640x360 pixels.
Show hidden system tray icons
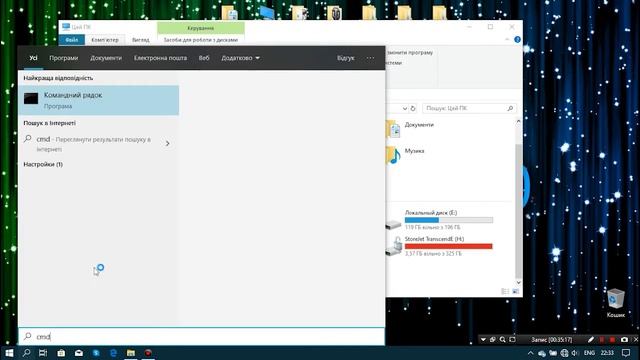(530, 353)
